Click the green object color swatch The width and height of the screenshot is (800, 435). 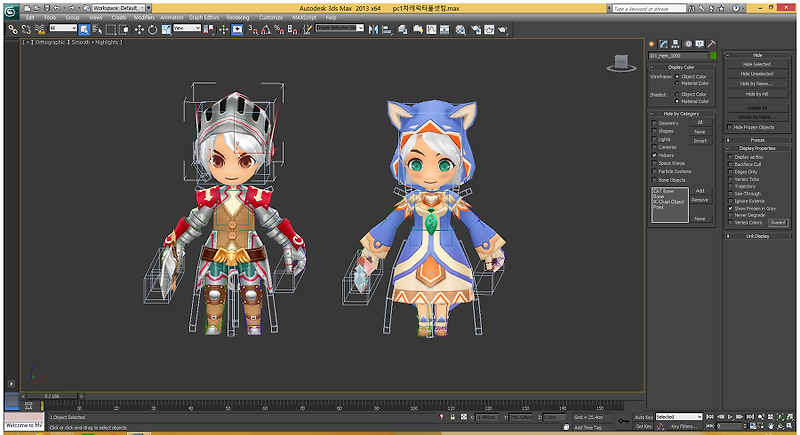coord(713,55)
